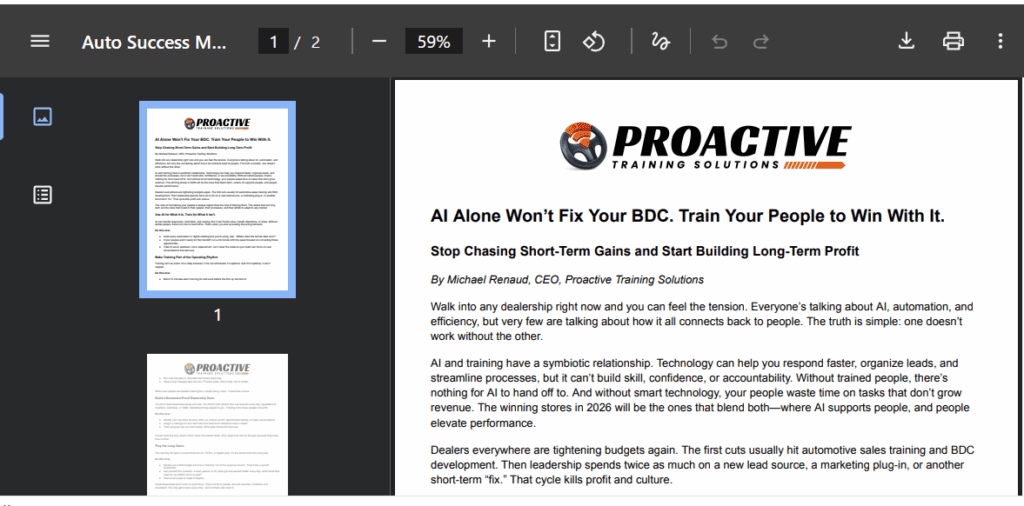Print the document
Screen dimensions: 1024x506
tap(953, 41)
